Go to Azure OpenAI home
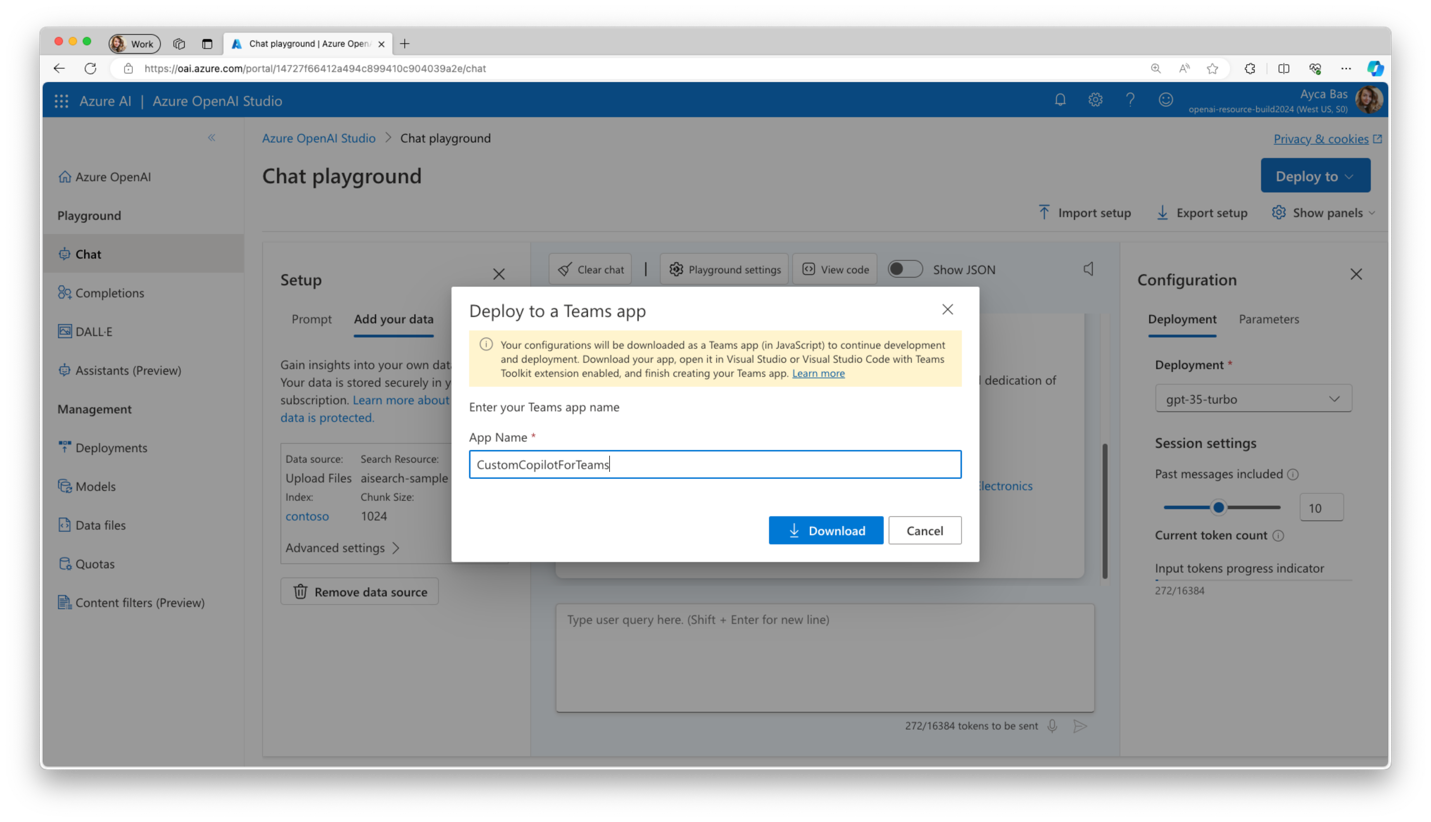 point(105,177)
